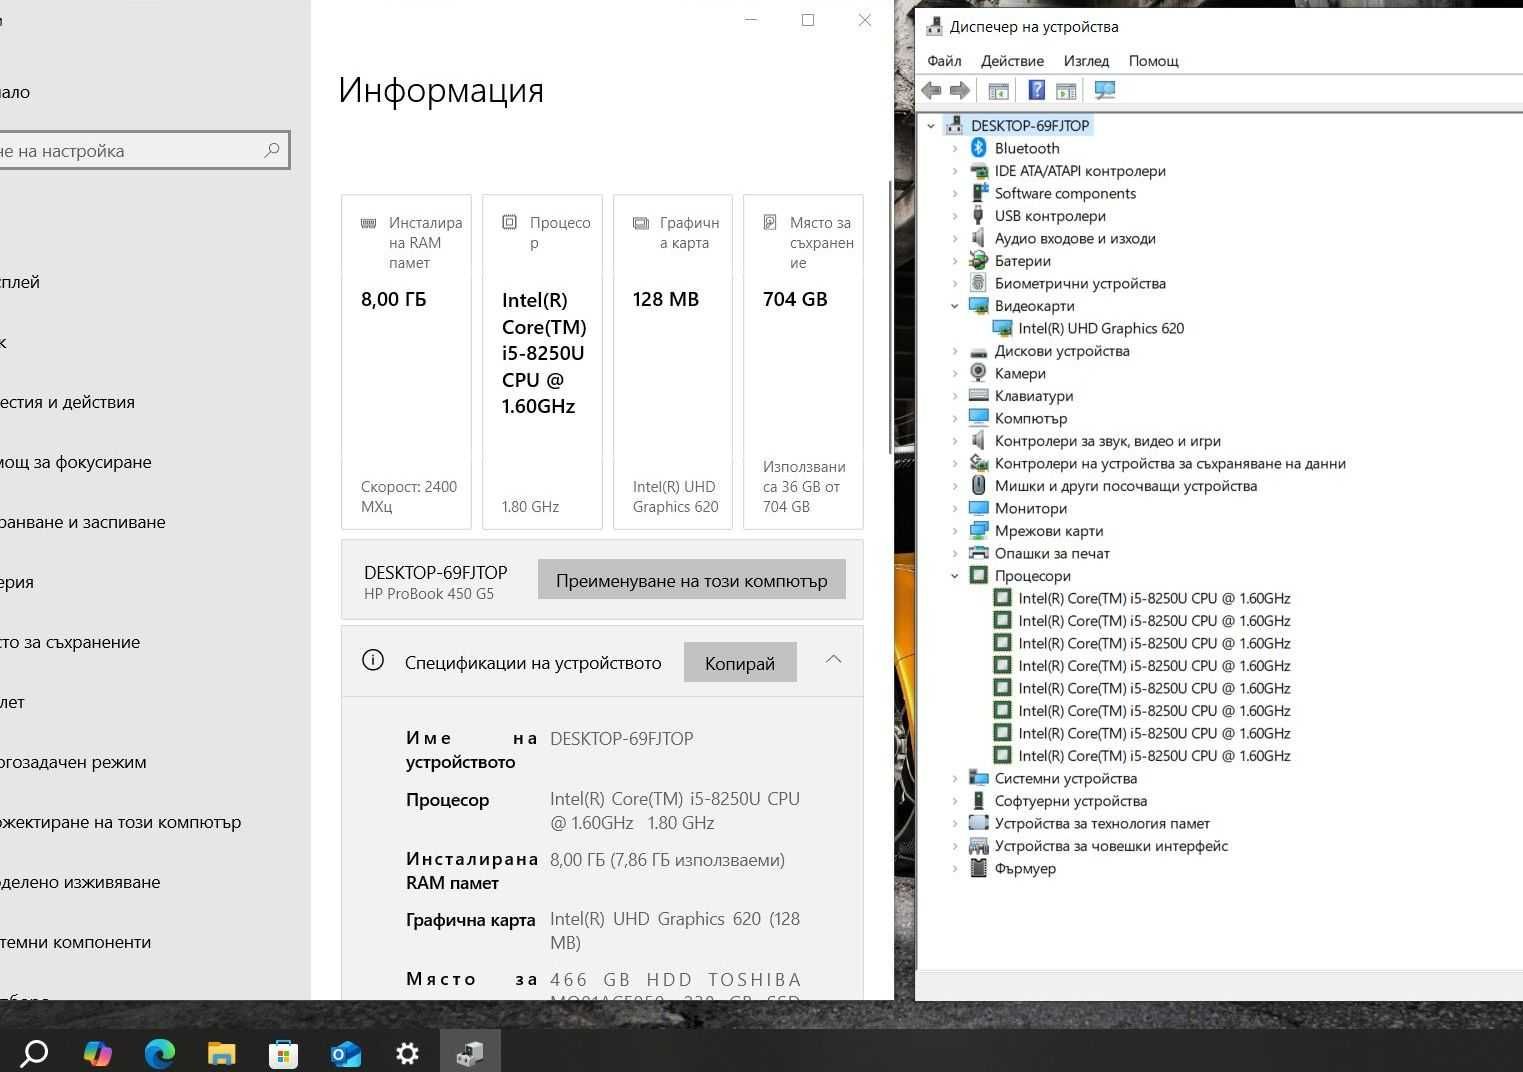The height and width of the screenshot is (1072, 1523).
Task: Select the Фърмуер category
Action: [1025, 868]
